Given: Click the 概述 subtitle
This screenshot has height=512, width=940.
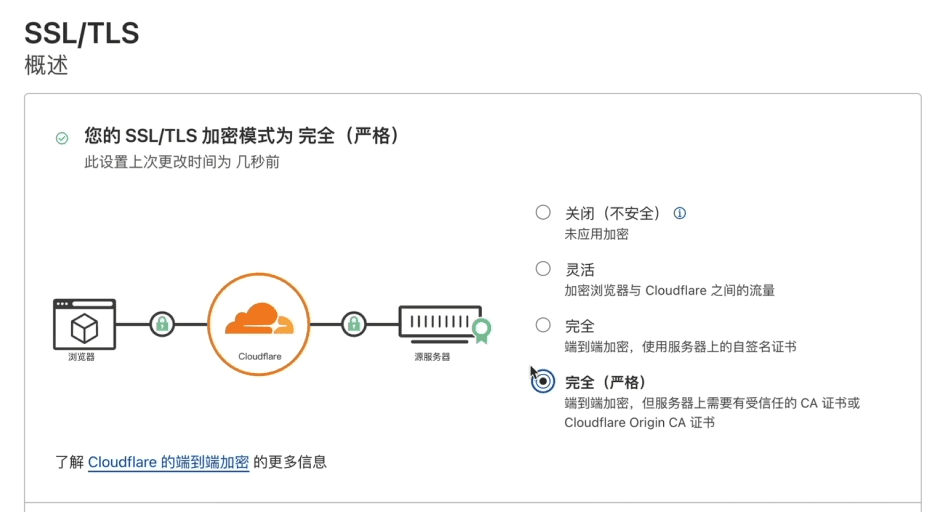Looking at the screenshot, I should tap(46, 65).
